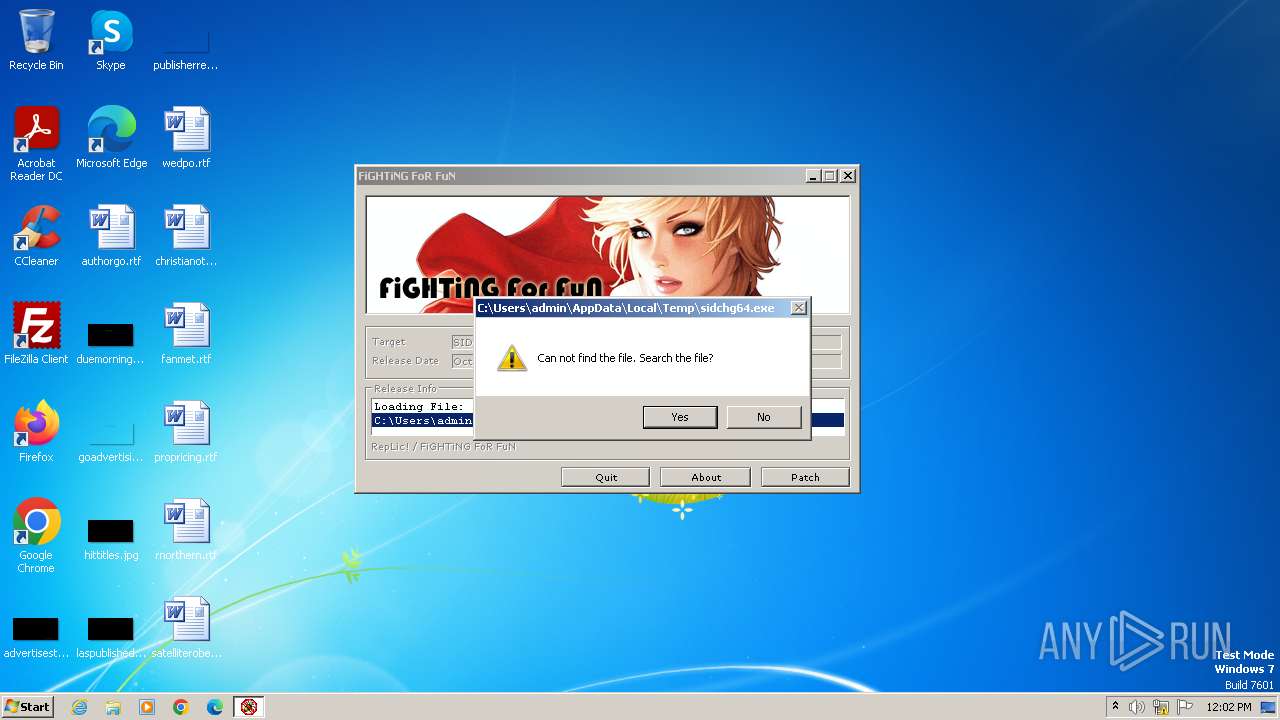Image resolution: width=1280 pixels, height=720 pixels.
Task: Open Chrome from the taskbar
Action: (x=181, y=707)
